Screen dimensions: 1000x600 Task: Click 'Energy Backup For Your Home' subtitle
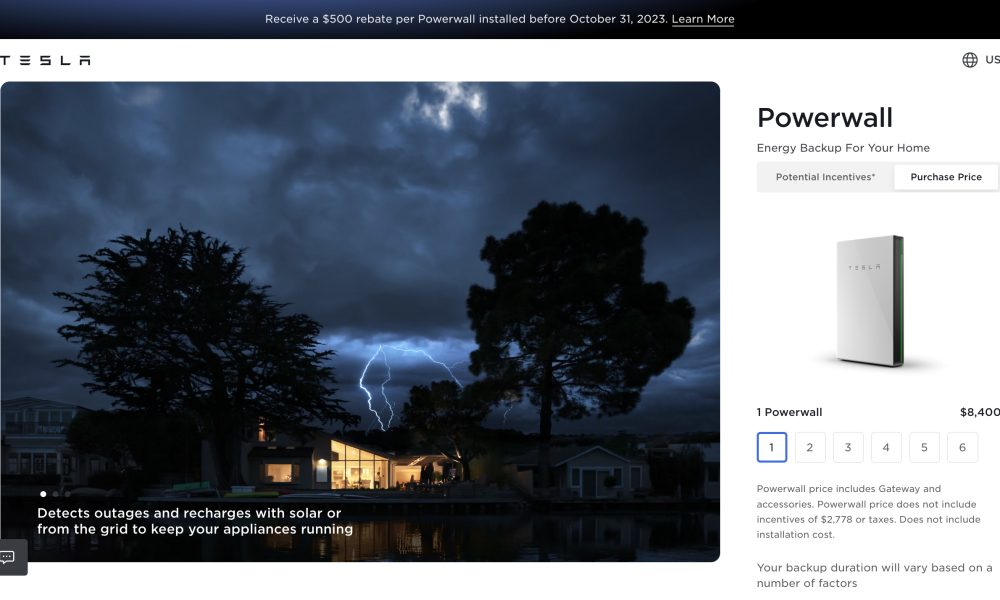[843, 148]
